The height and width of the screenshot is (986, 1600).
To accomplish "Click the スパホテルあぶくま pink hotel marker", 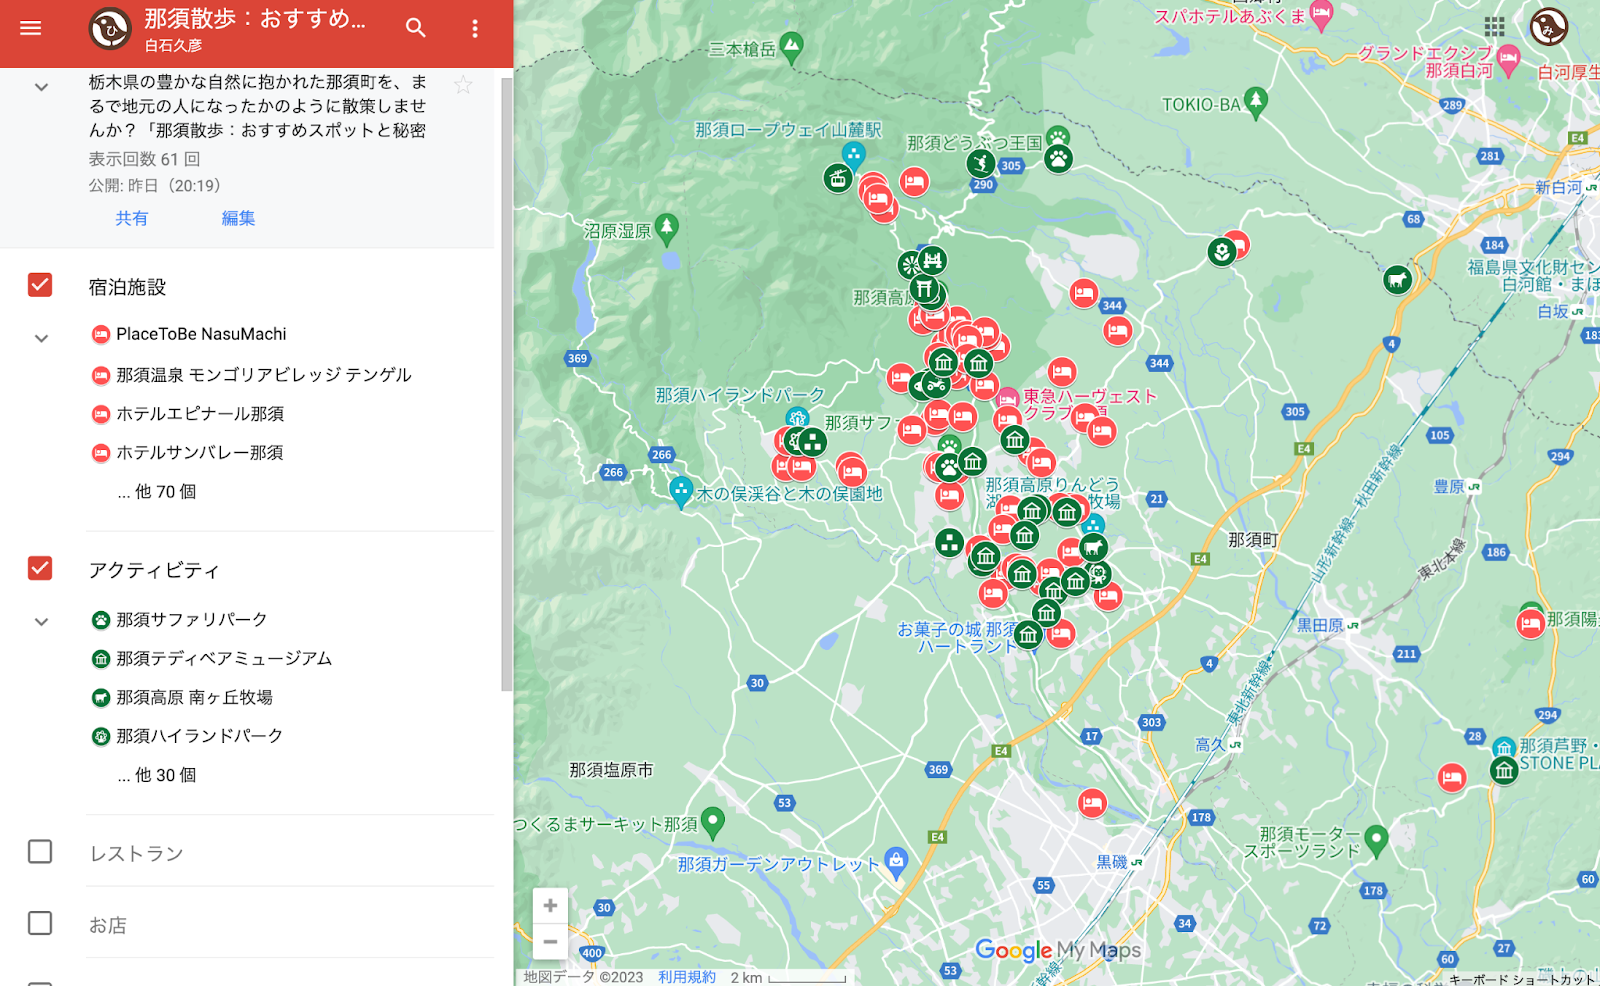I will tap(1321, 14).
